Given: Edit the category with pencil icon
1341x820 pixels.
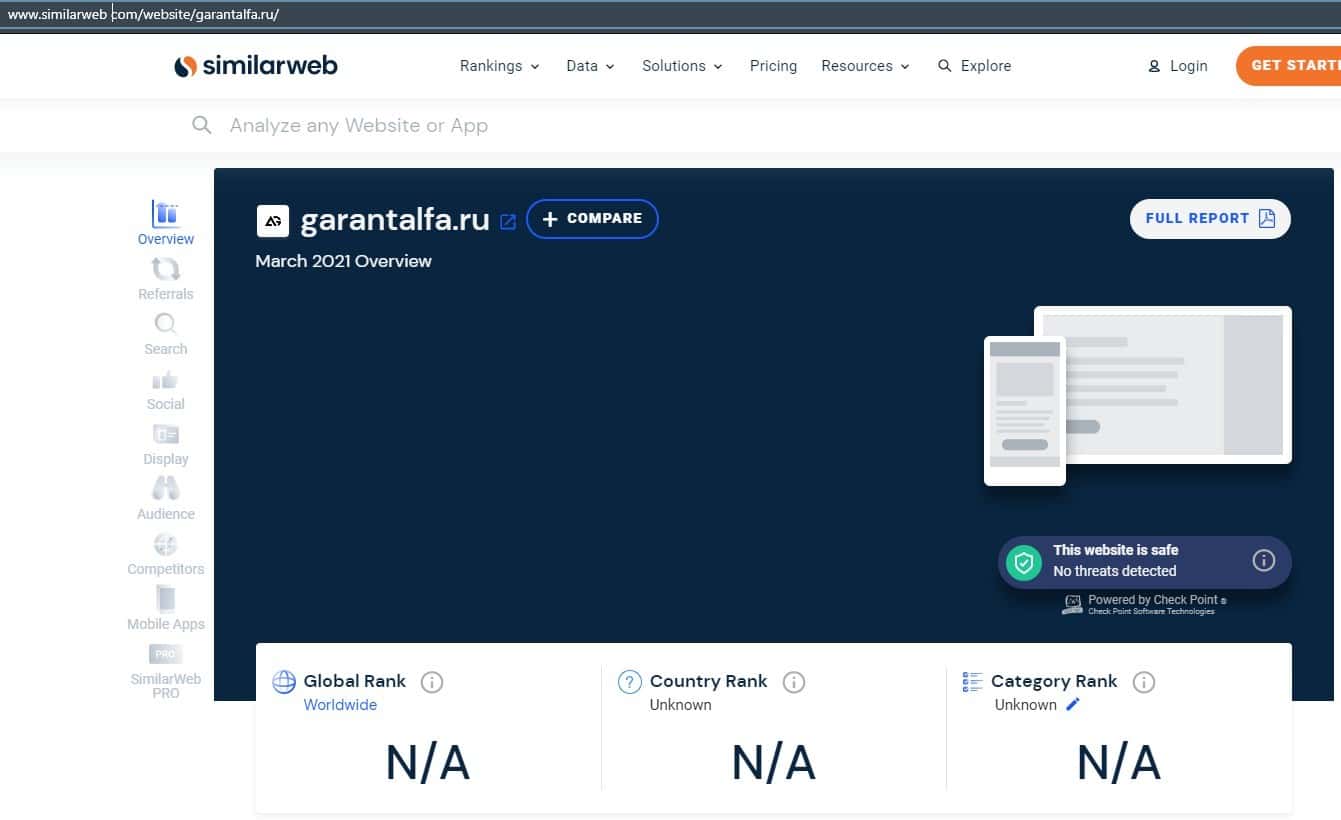Looking at the screenshot, I should pos(1073,704).
